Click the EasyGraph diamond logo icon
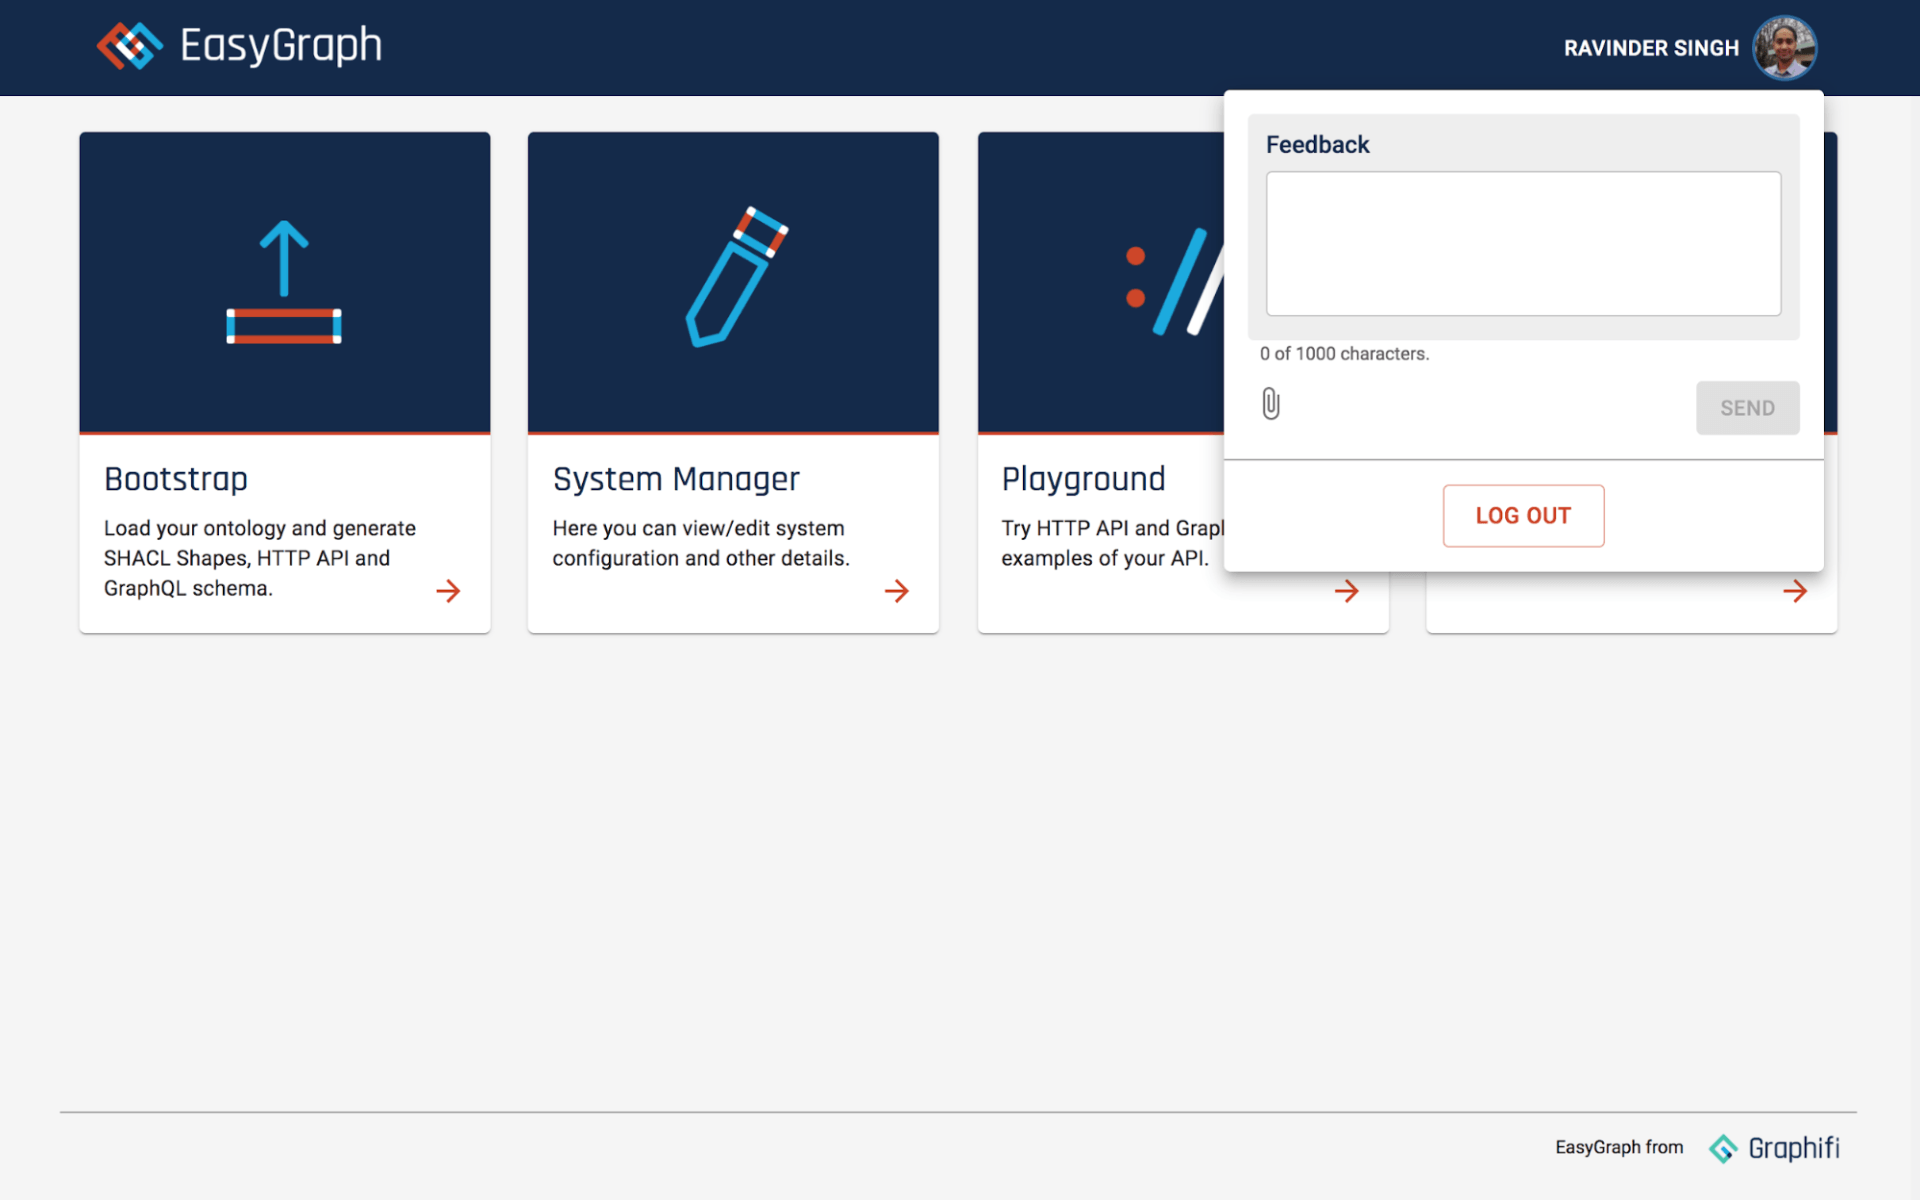The width and height of the screenshot is (1920, 1200). point(129,46)
